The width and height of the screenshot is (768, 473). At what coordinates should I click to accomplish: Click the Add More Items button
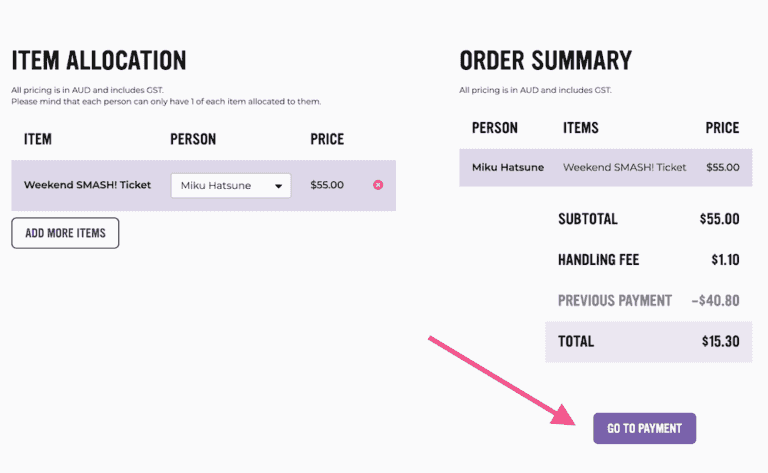pos(65,233)
